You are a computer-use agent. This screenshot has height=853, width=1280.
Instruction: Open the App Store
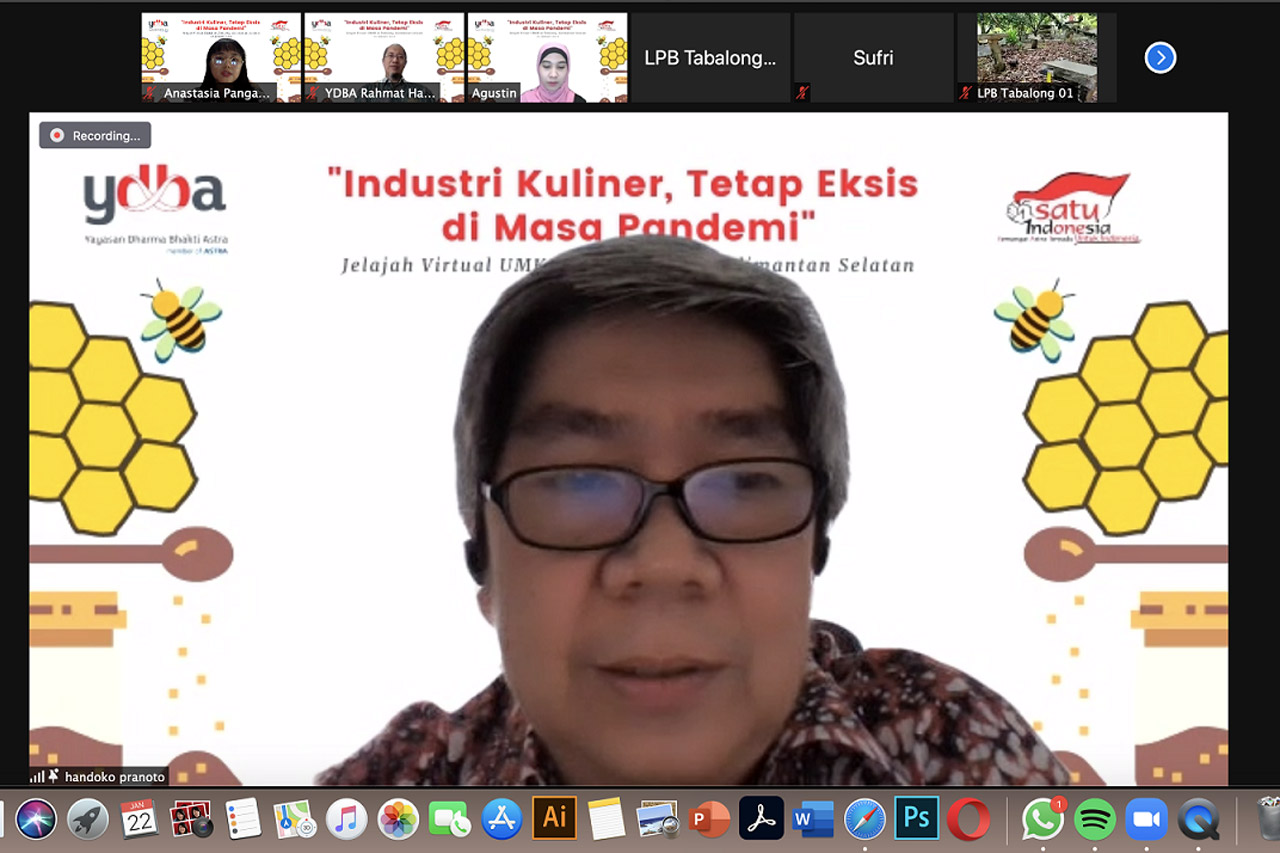[x=502, y=820]
